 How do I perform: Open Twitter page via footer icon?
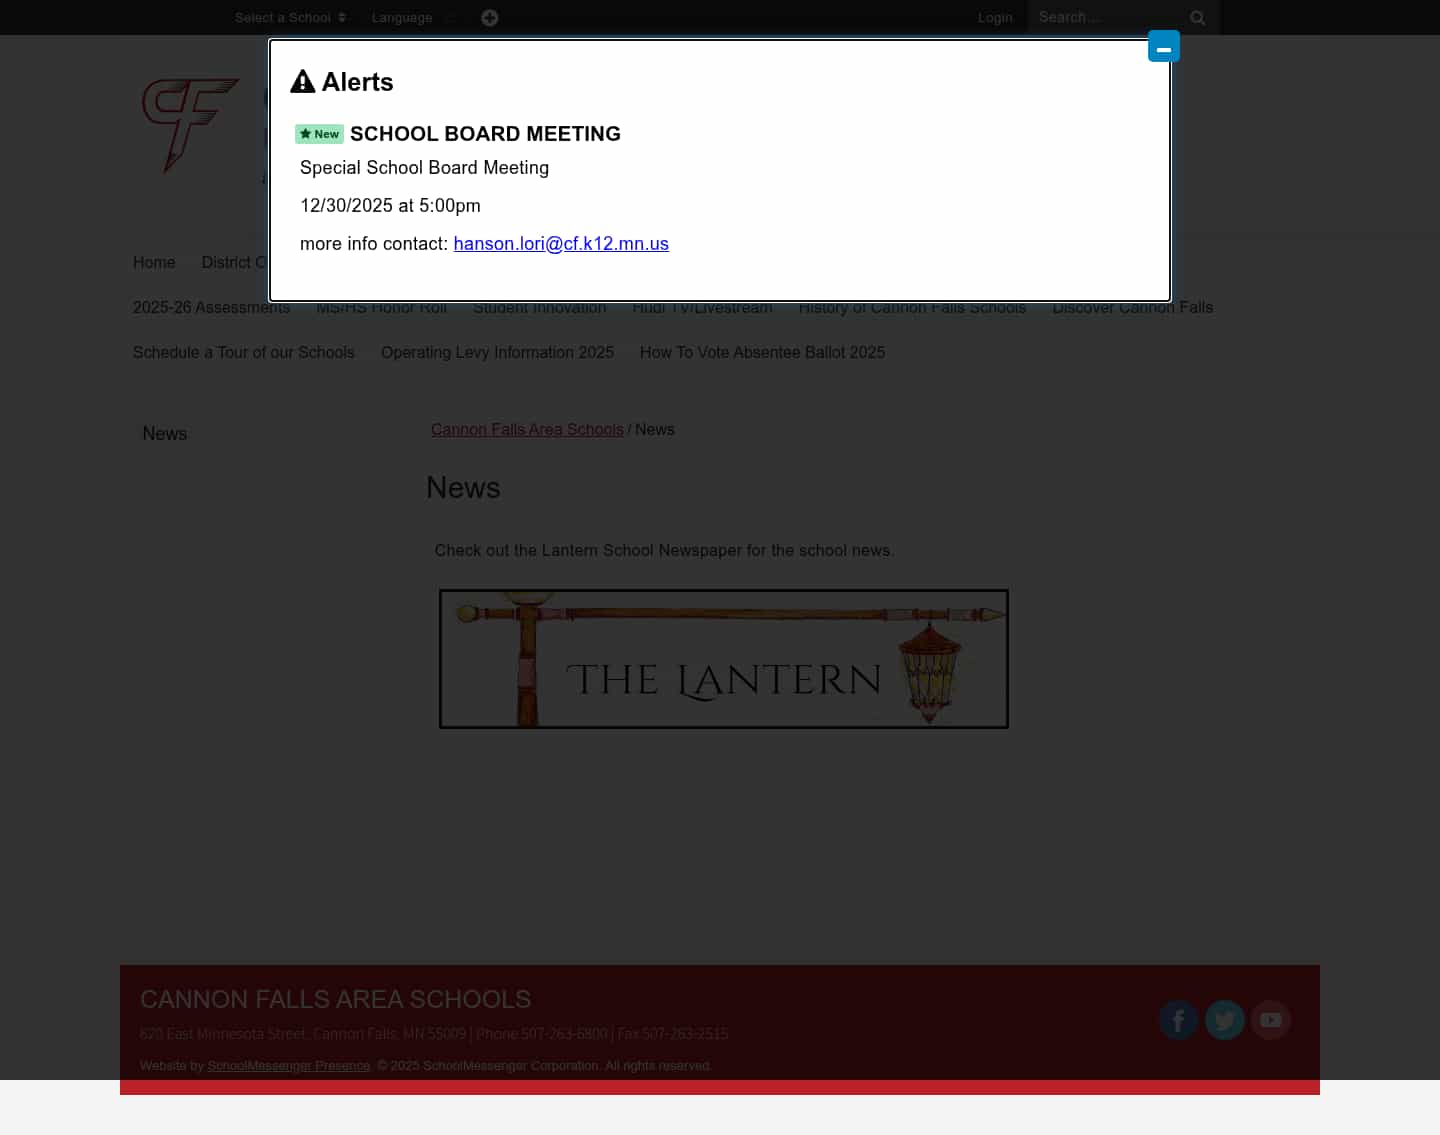point(1224,1019)
